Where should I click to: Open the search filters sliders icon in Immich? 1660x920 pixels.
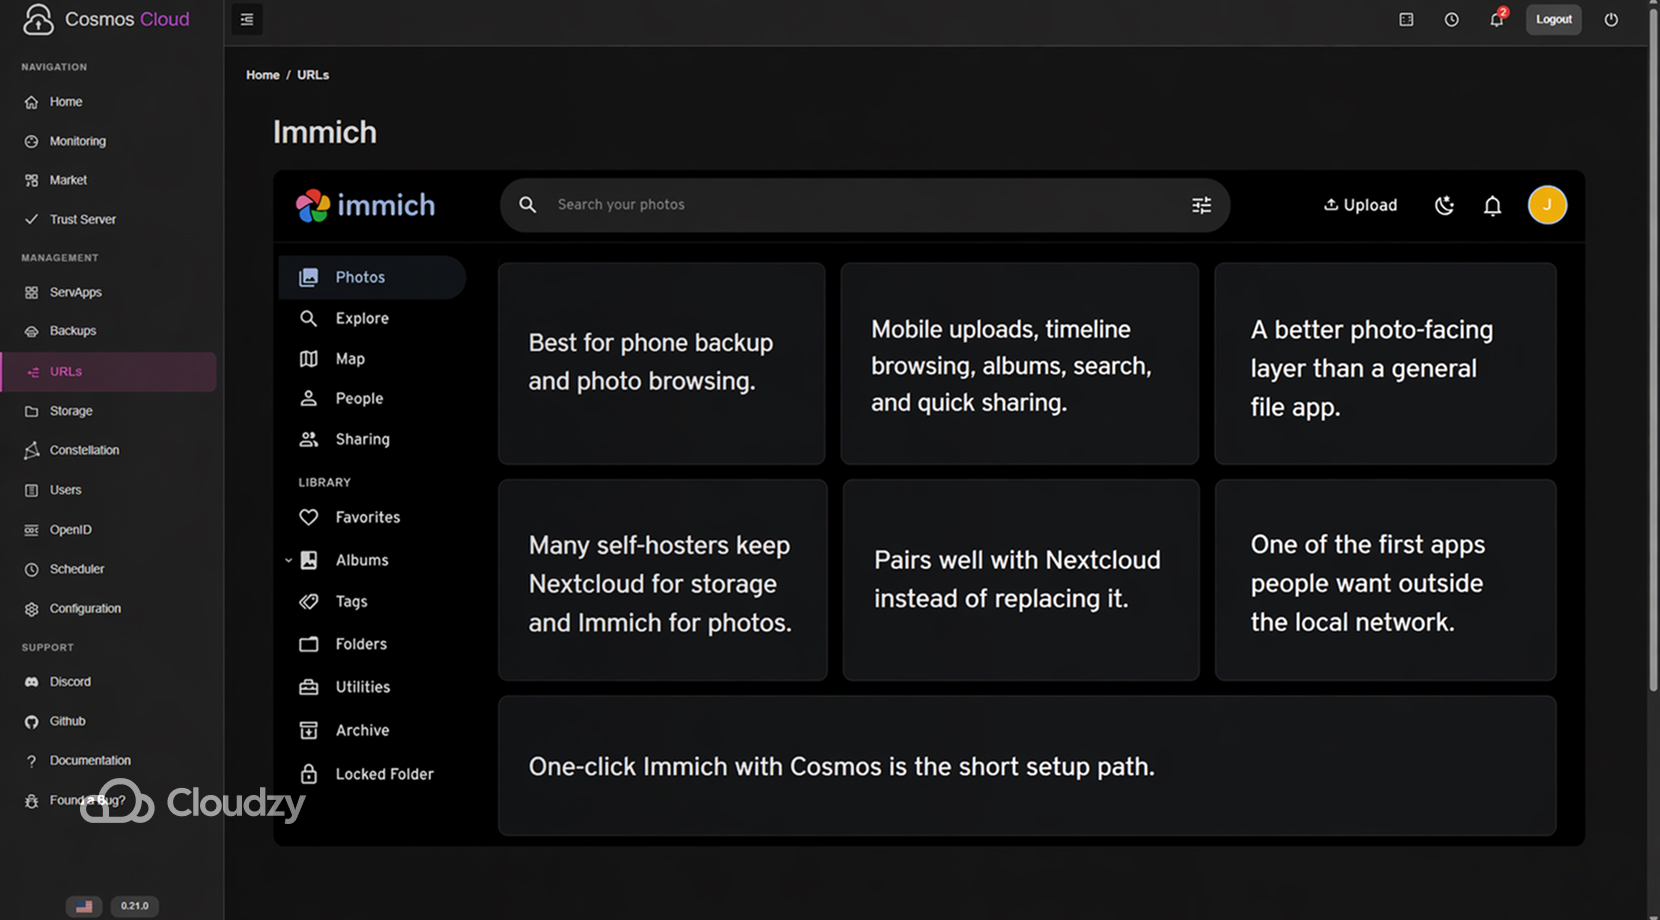coord(1201,205)
